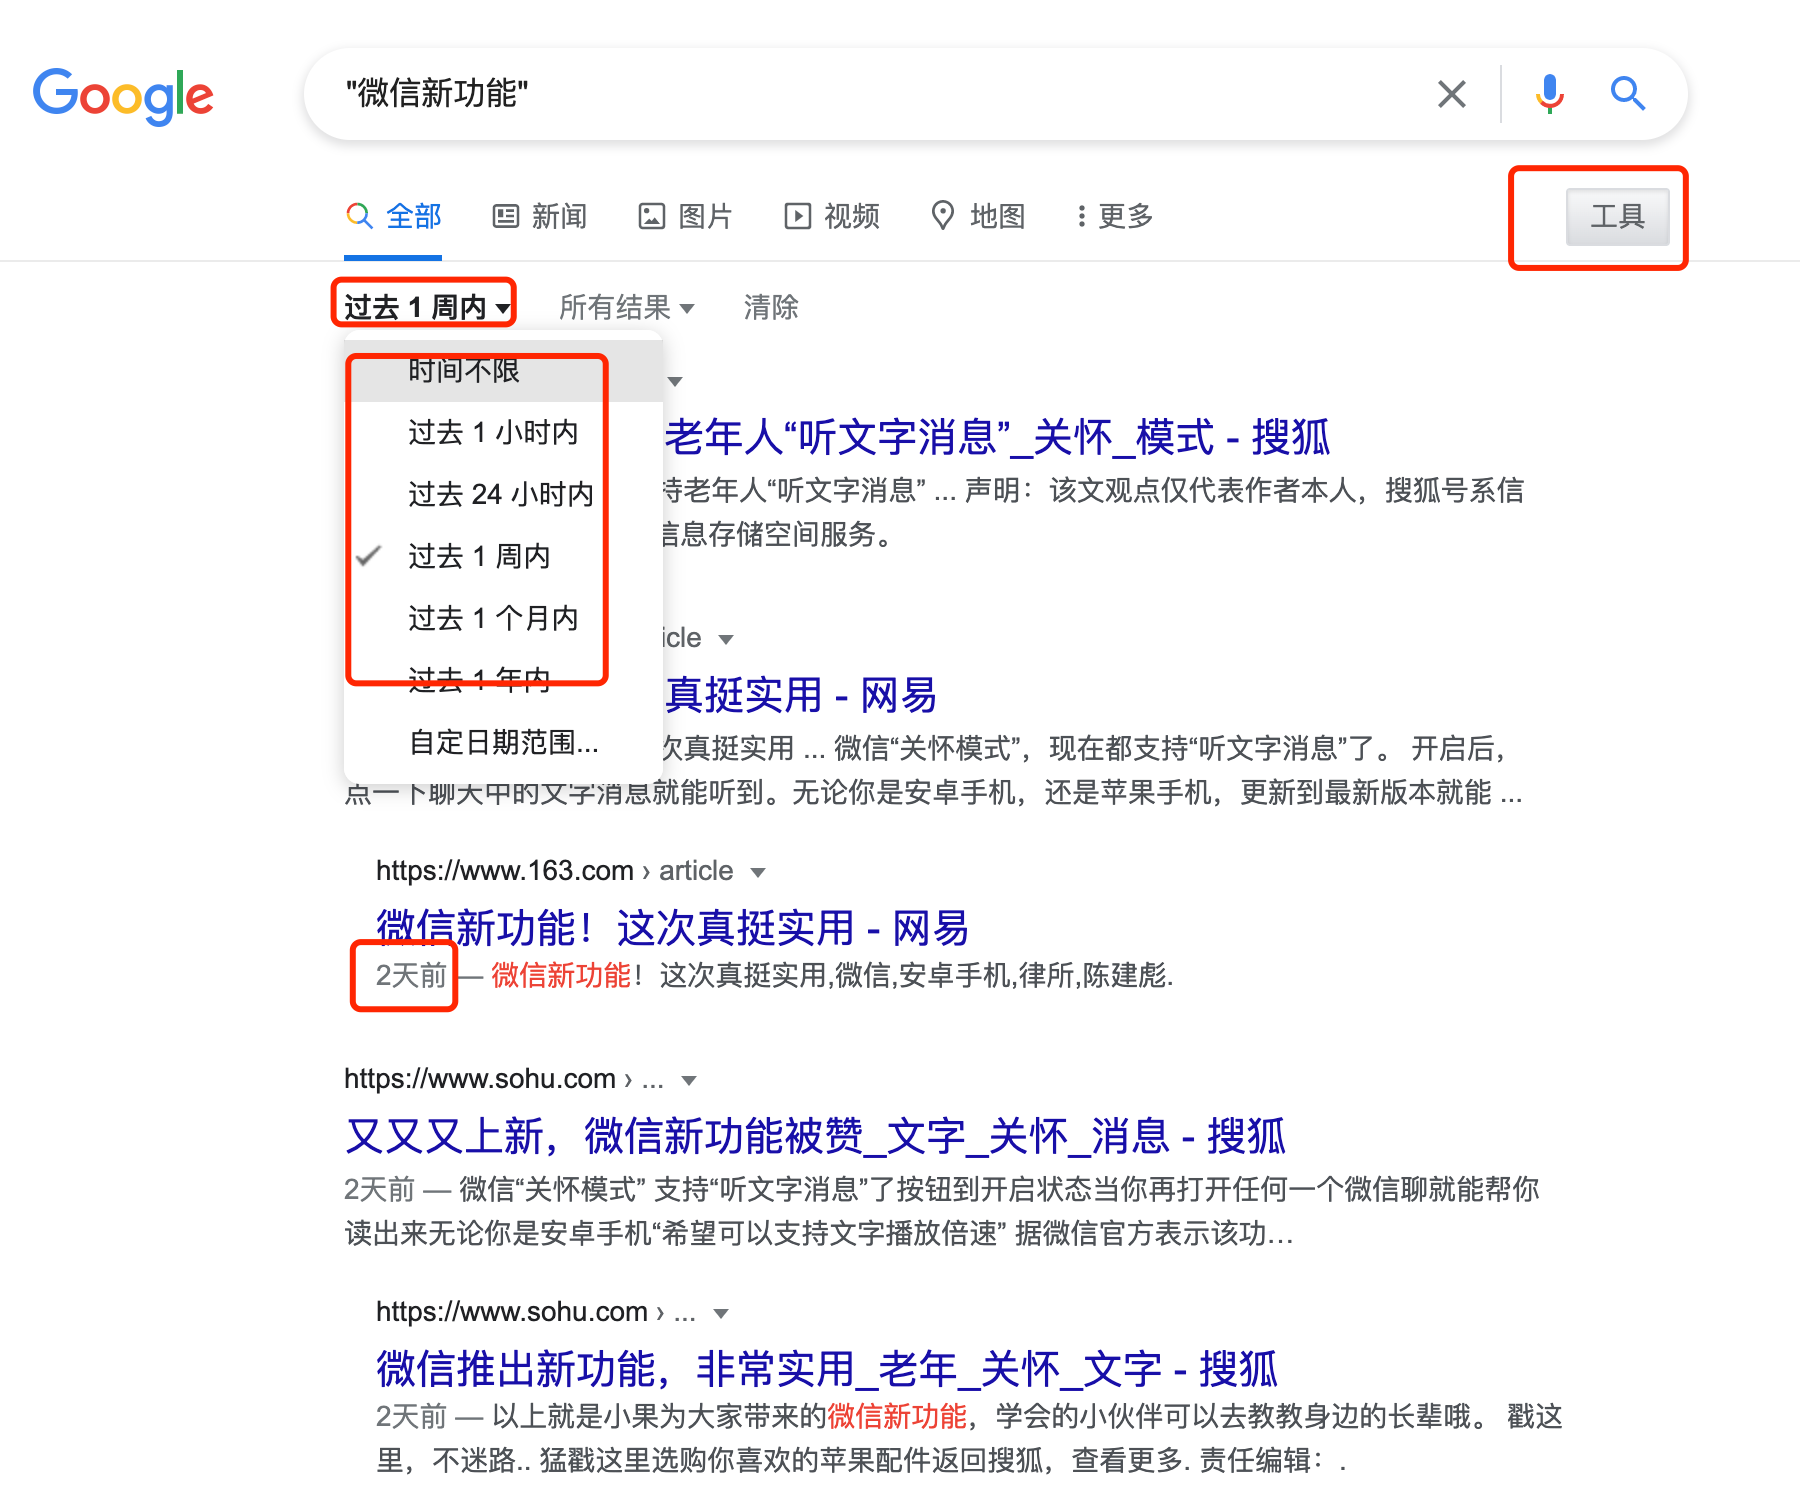
Task: Switch to the 新闻 tab
Action: pyautogui.click(x=540, y=216)
